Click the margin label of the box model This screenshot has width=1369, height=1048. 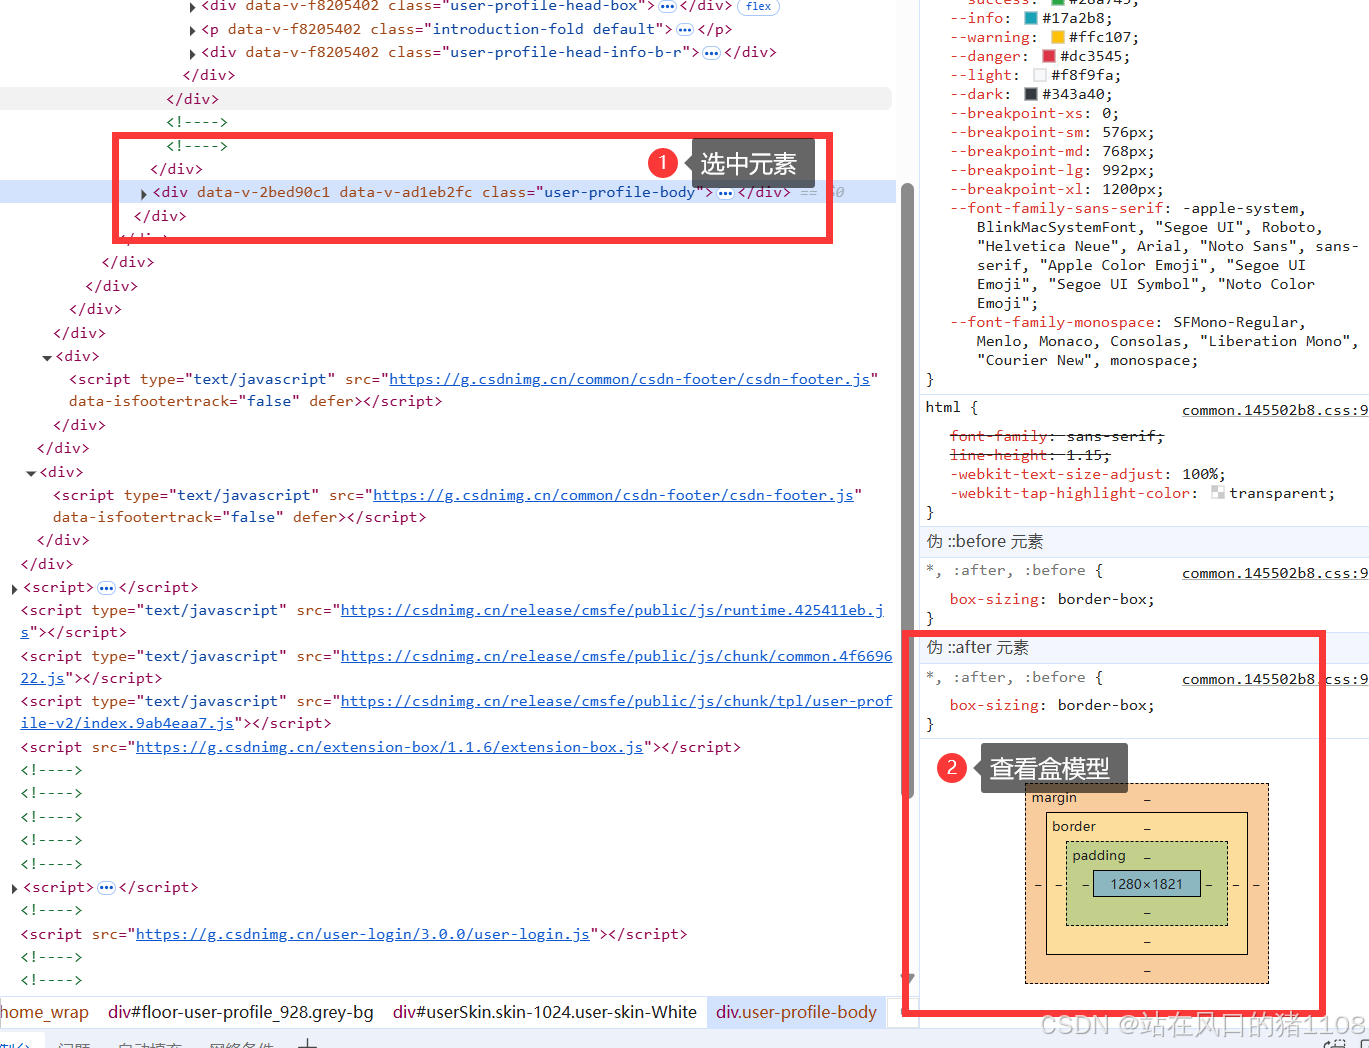[1054, 798]
